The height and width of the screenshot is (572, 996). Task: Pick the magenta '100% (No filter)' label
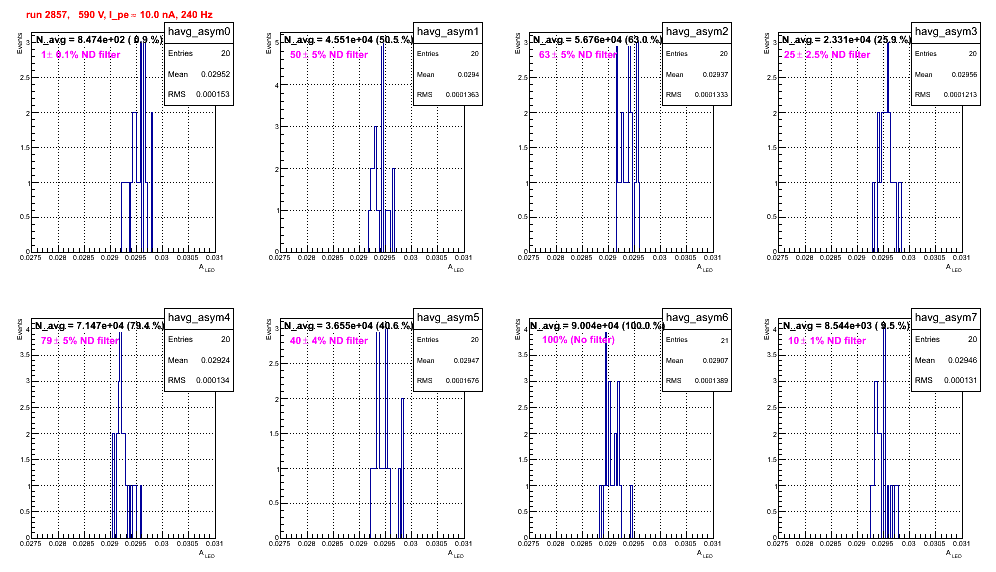579,340
